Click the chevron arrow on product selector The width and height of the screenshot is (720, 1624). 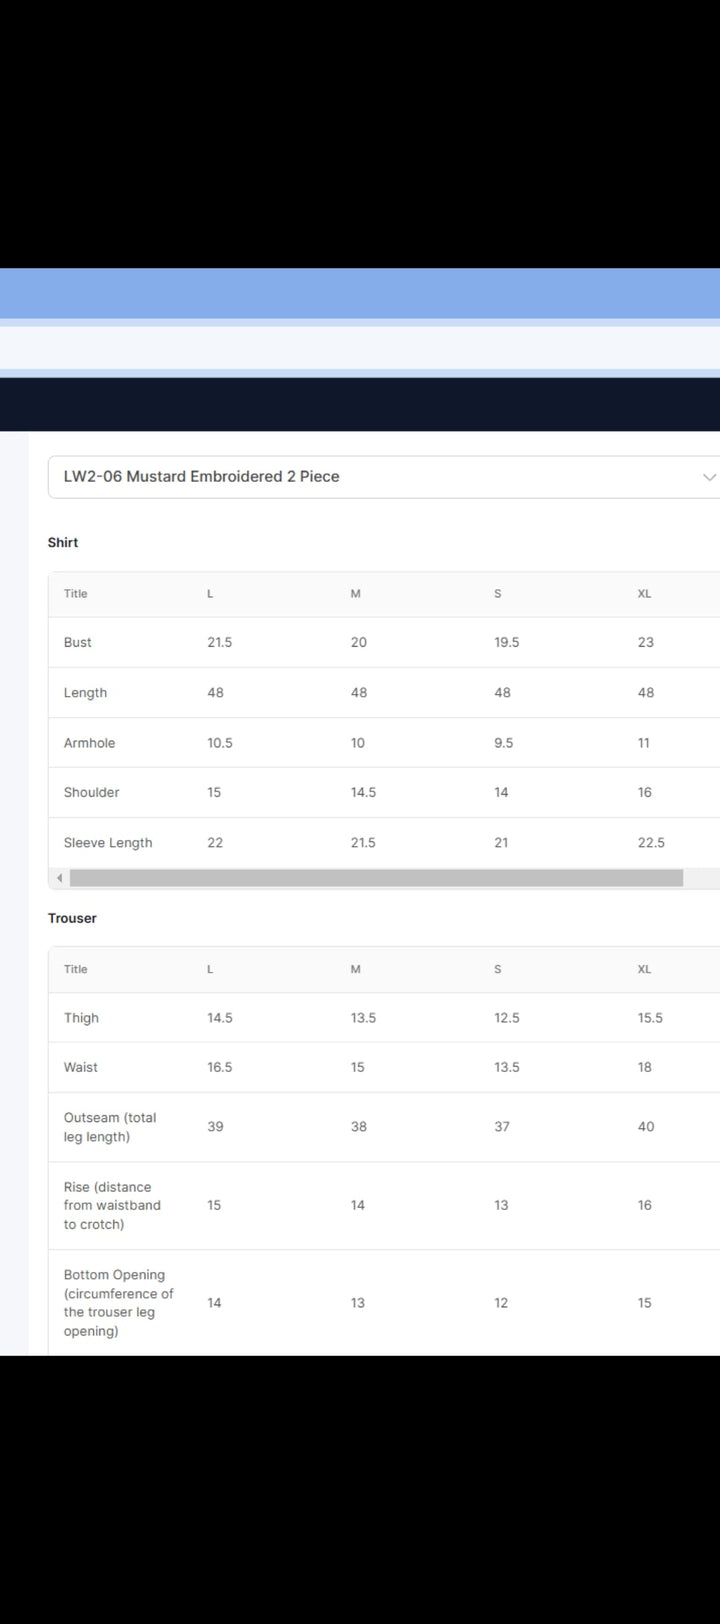pyautogui.click(x=709, y=477)
